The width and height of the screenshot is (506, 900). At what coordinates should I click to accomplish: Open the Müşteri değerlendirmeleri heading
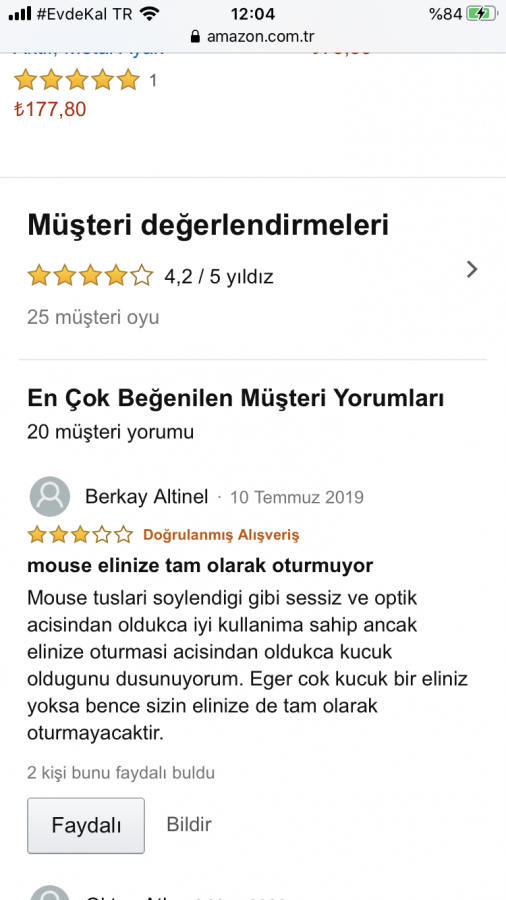208,225
